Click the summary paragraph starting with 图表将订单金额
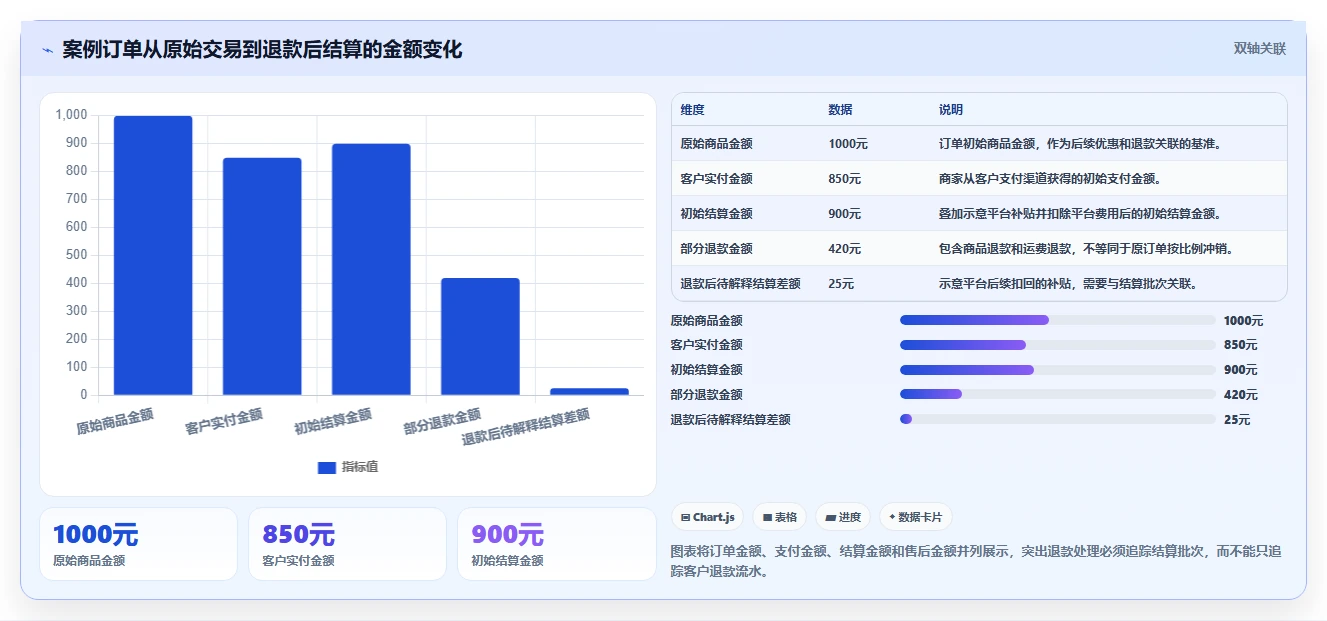The width and height of the screenshot is (1327, 621). click(x=975, y=562)
